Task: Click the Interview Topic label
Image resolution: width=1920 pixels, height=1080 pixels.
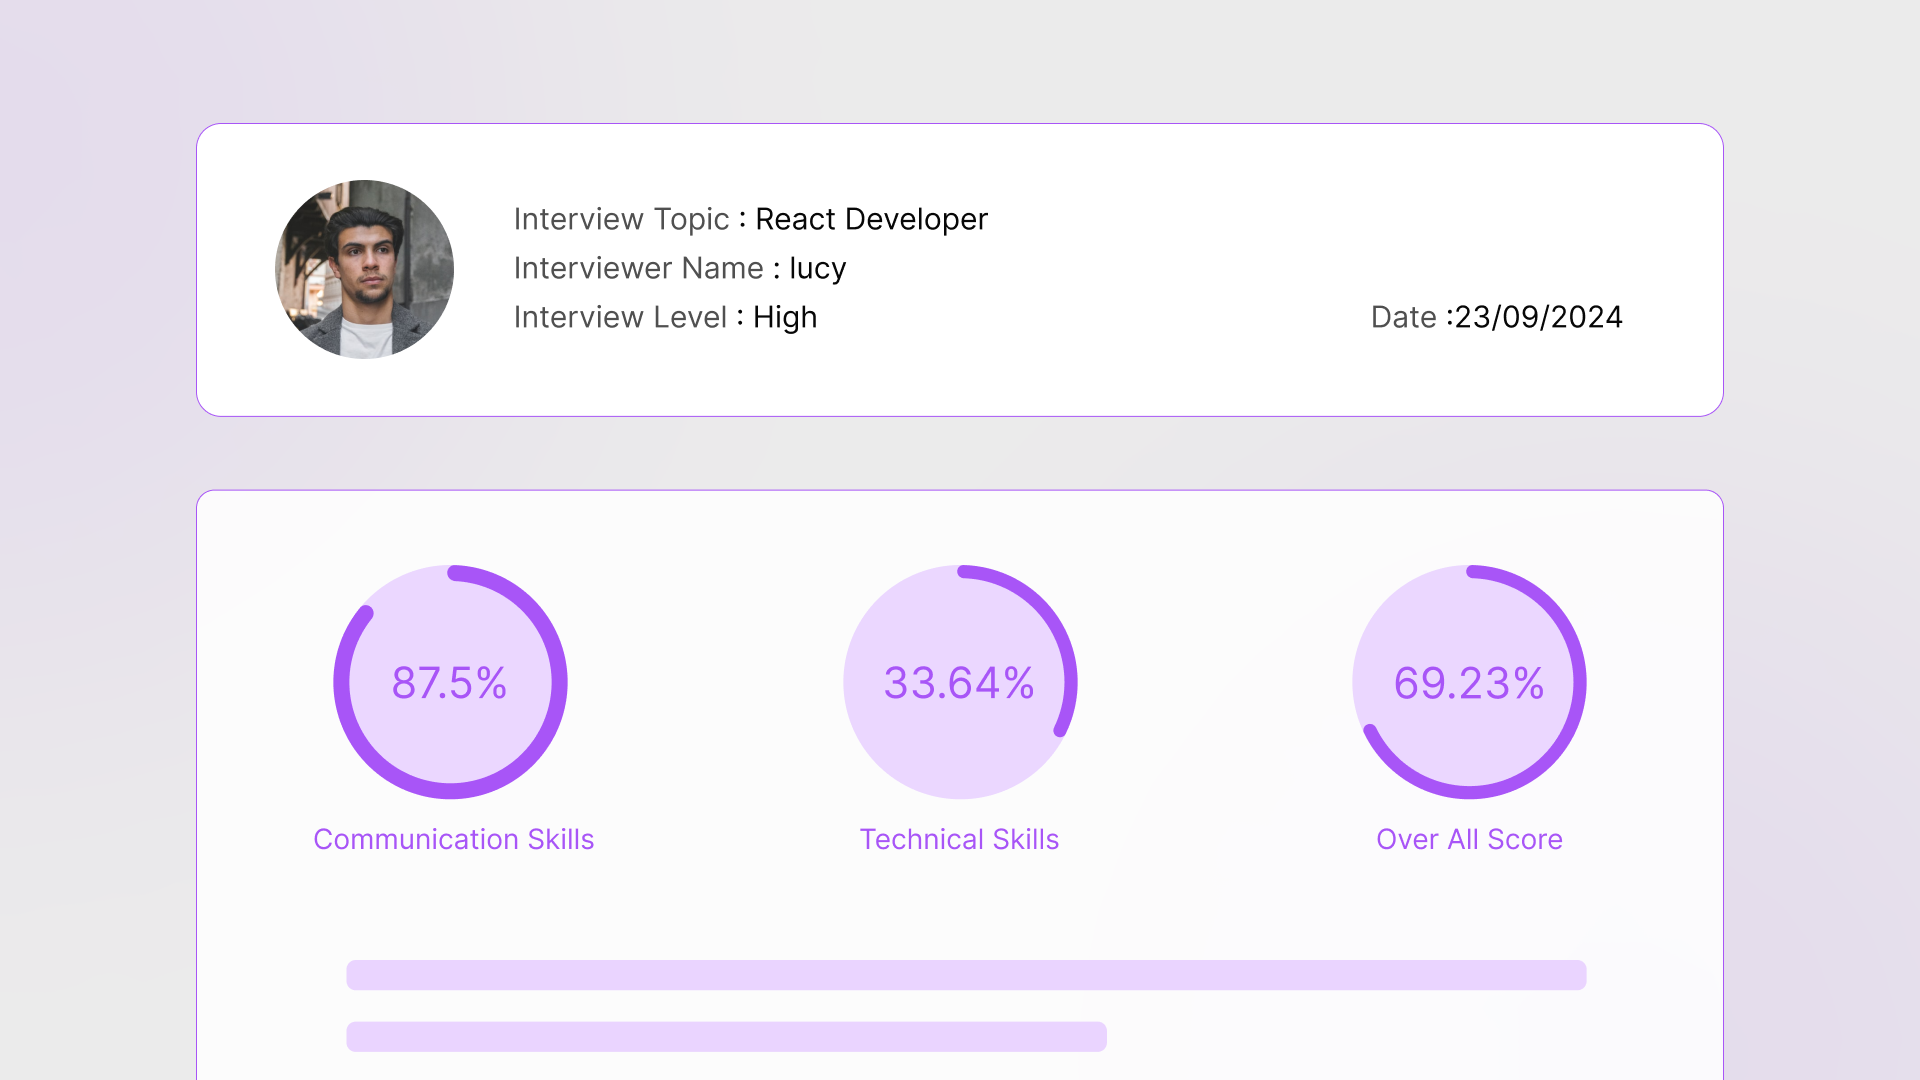Action: 621,219
